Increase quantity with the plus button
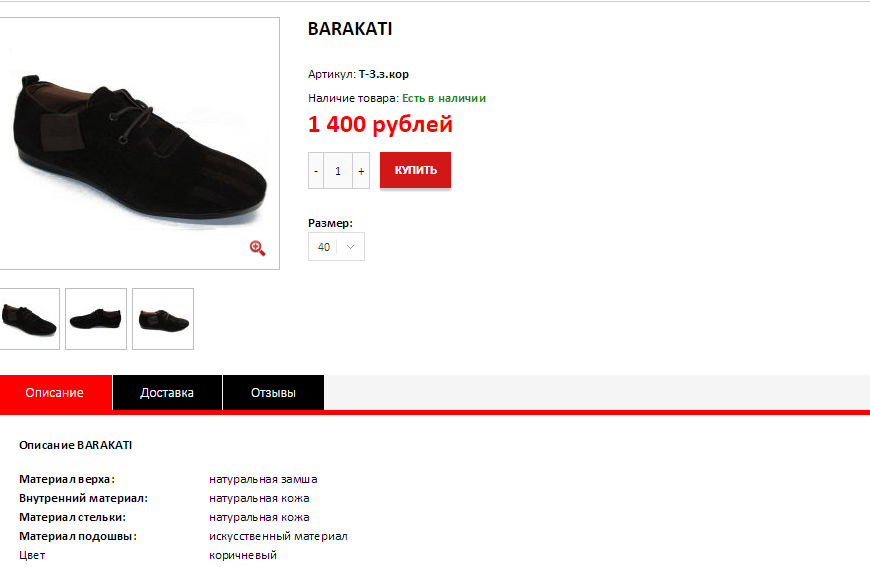The image size is (870, 567). tap(361, 171)
